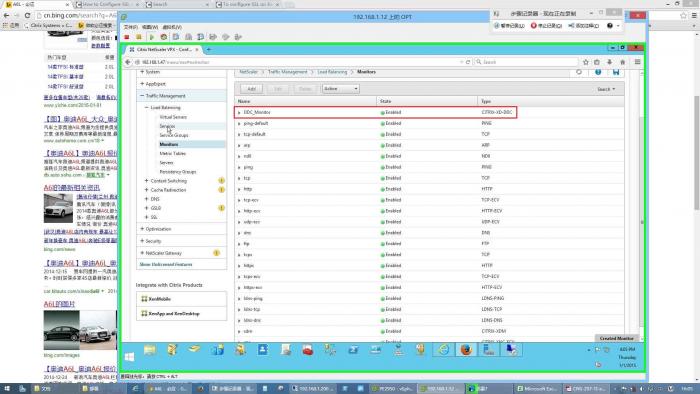Click Firefox back arrow in the VM browser

click(x=128, y=62)
